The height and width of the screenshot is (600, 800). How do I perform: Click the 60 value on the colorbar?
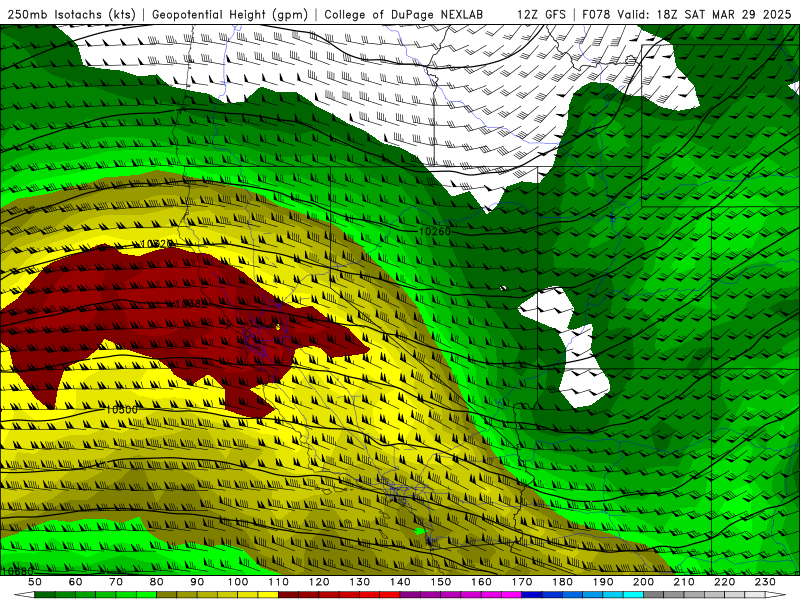coord(76,582)
